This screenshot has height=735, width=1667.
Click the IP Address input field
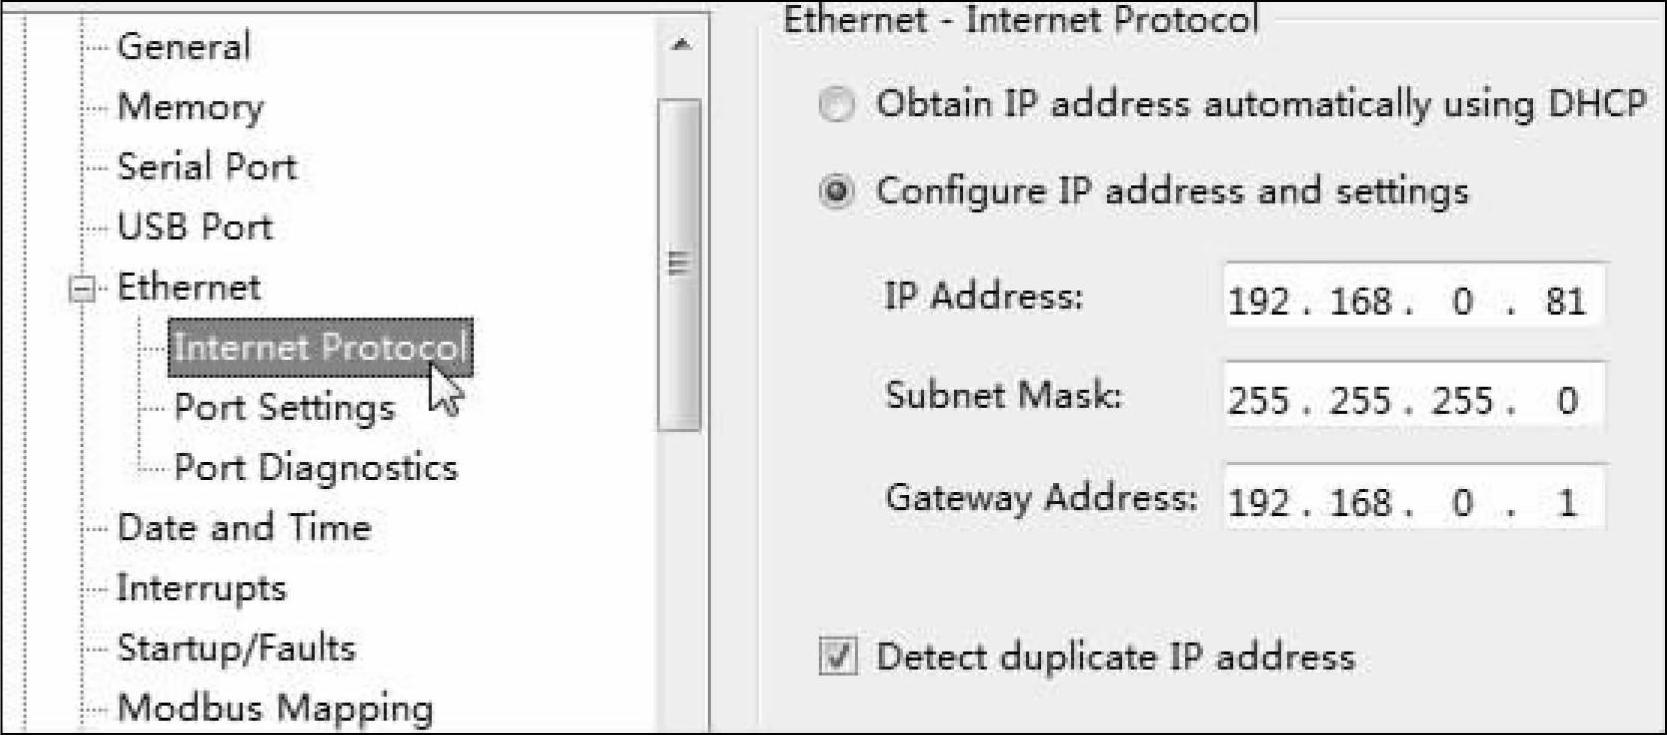click(1413, 299)
